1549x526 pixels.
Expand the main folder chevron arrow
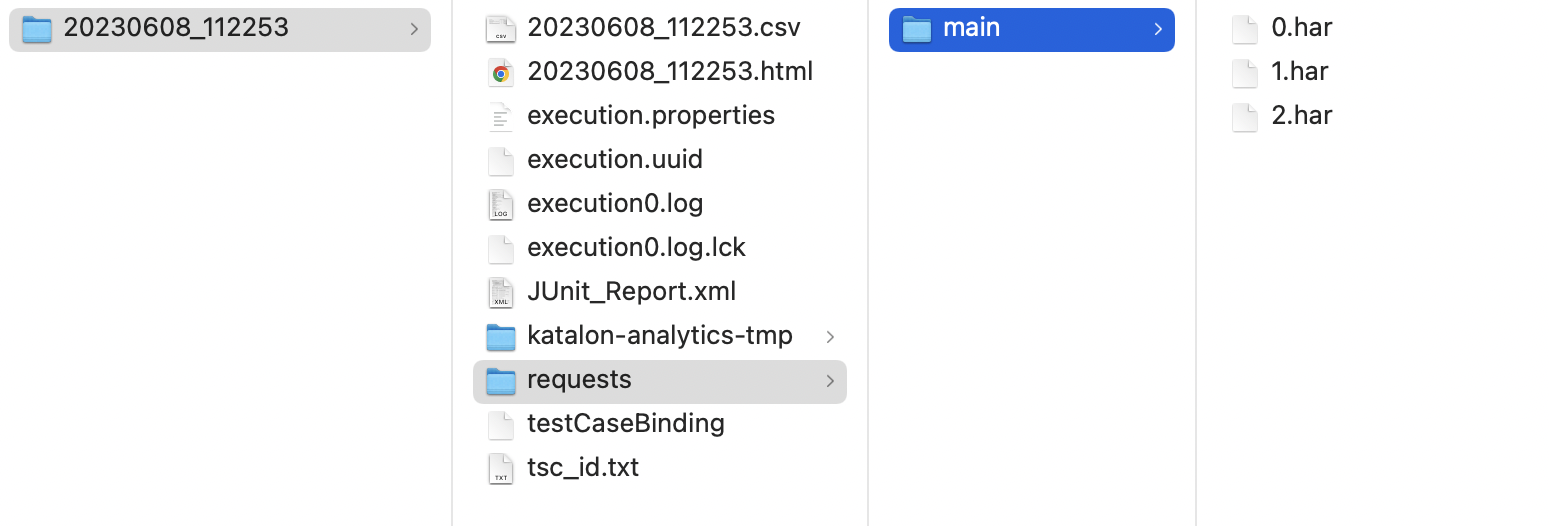(1158, 29)
